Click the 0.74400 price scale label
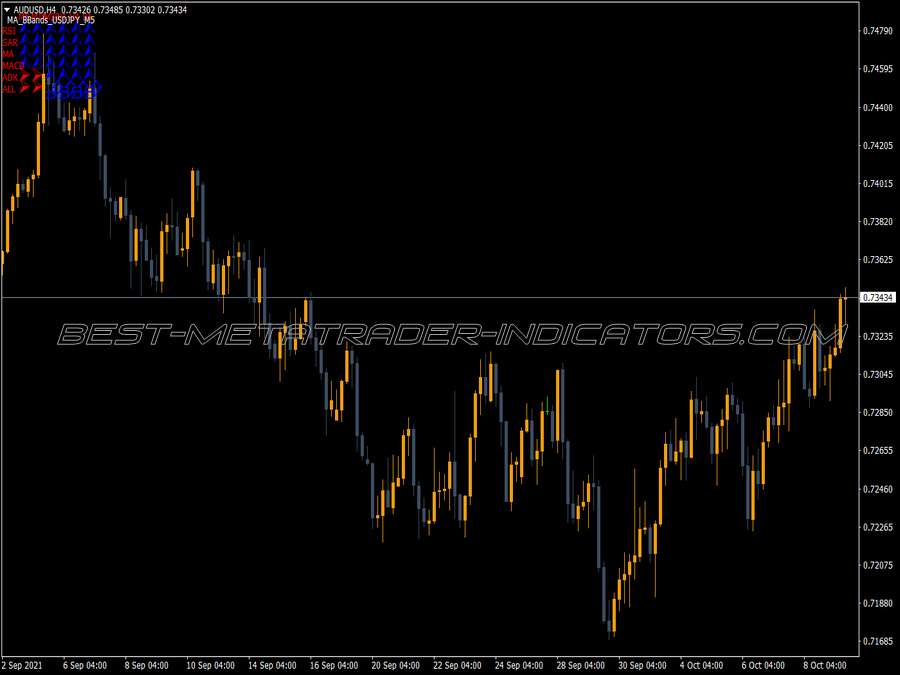This screenshot has height=675, width=900. [x=878, y=107]
